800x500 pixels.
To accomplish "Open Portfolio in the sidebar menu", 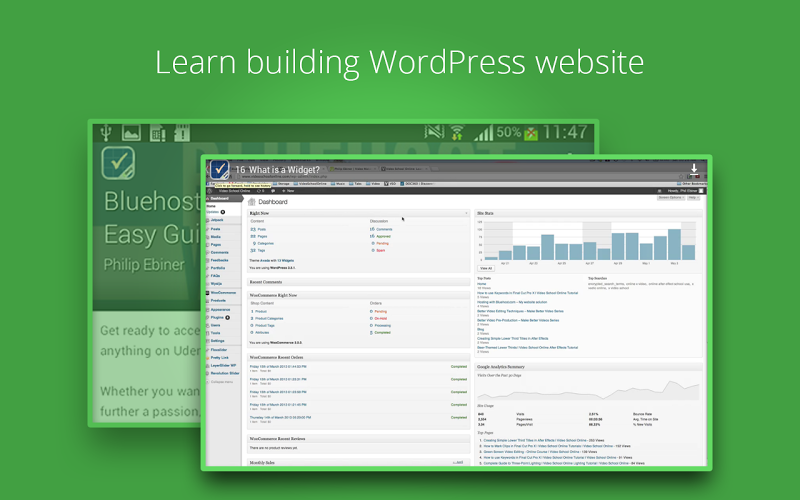I will (218, 268).
